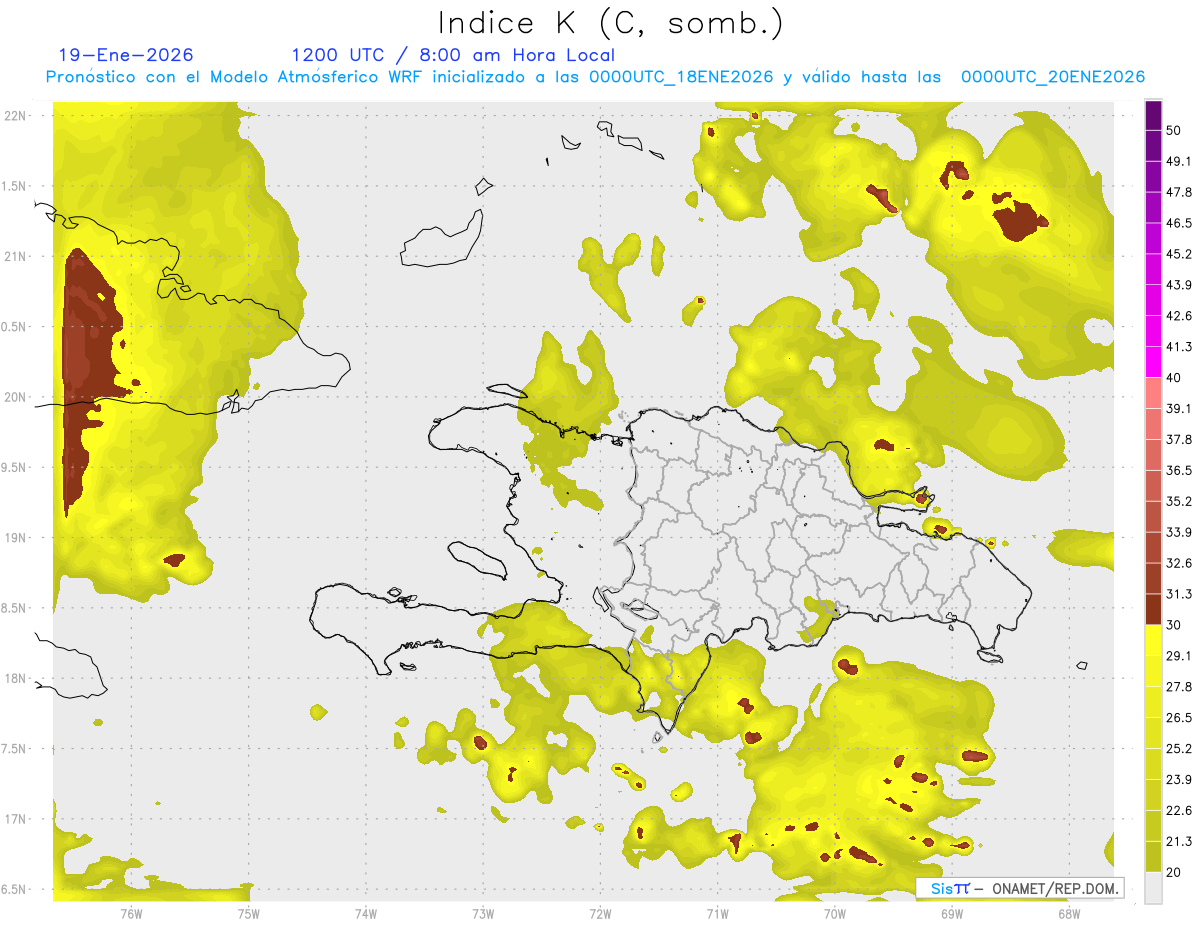Image resolution: width=1200 pixels, height=927 pixels.
Task: Click the colorbar value "36.5"
Action: 1179,470
